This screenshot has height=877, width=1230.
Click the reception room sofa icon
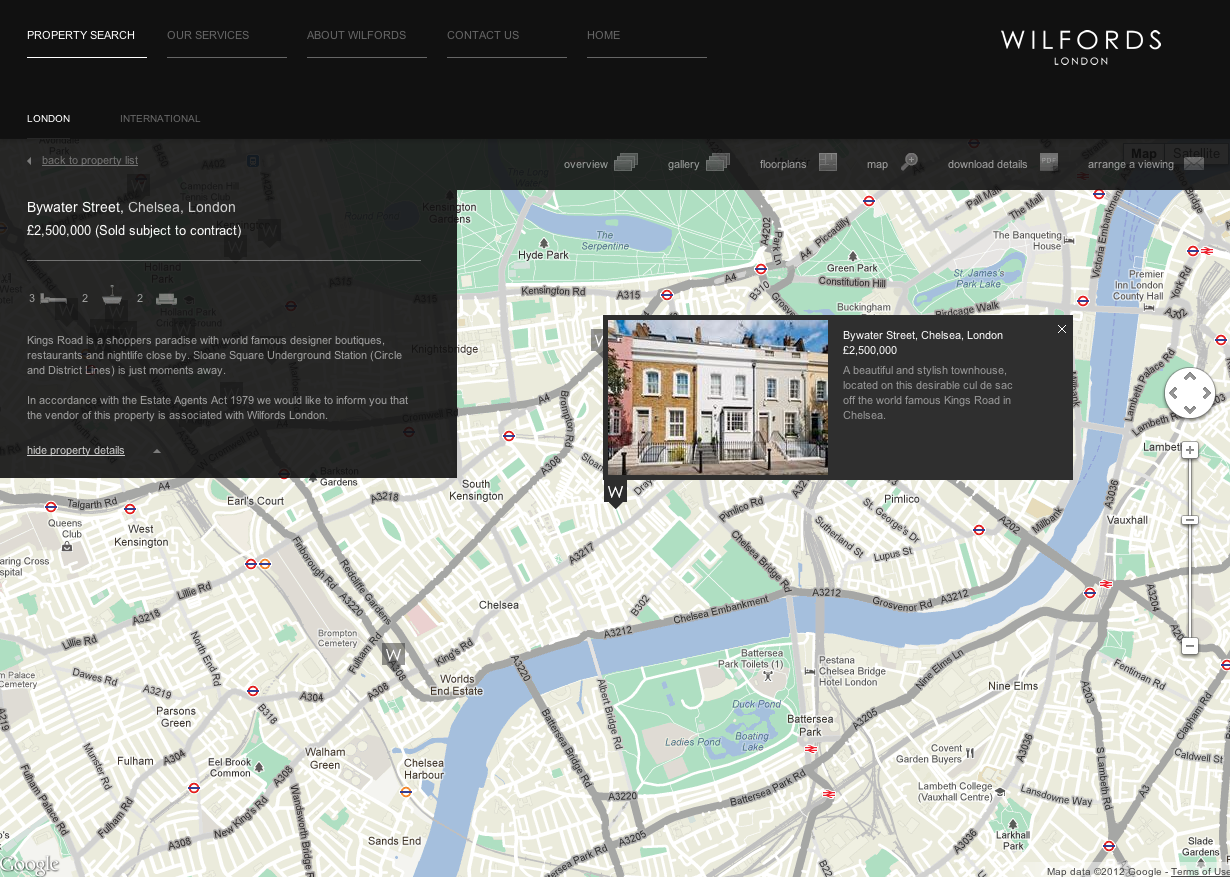pyautogui.click(x=166, y=298)
